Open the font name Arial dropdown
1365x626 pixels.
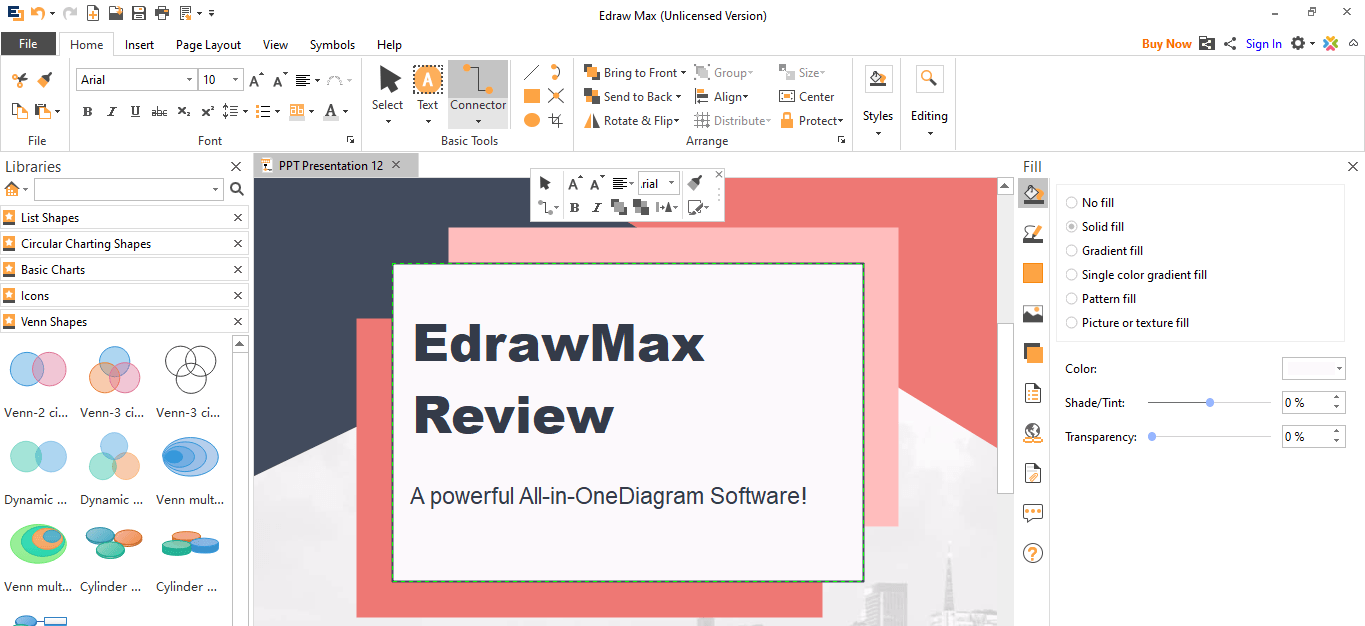pyautogui.click(x=189, y=80)
